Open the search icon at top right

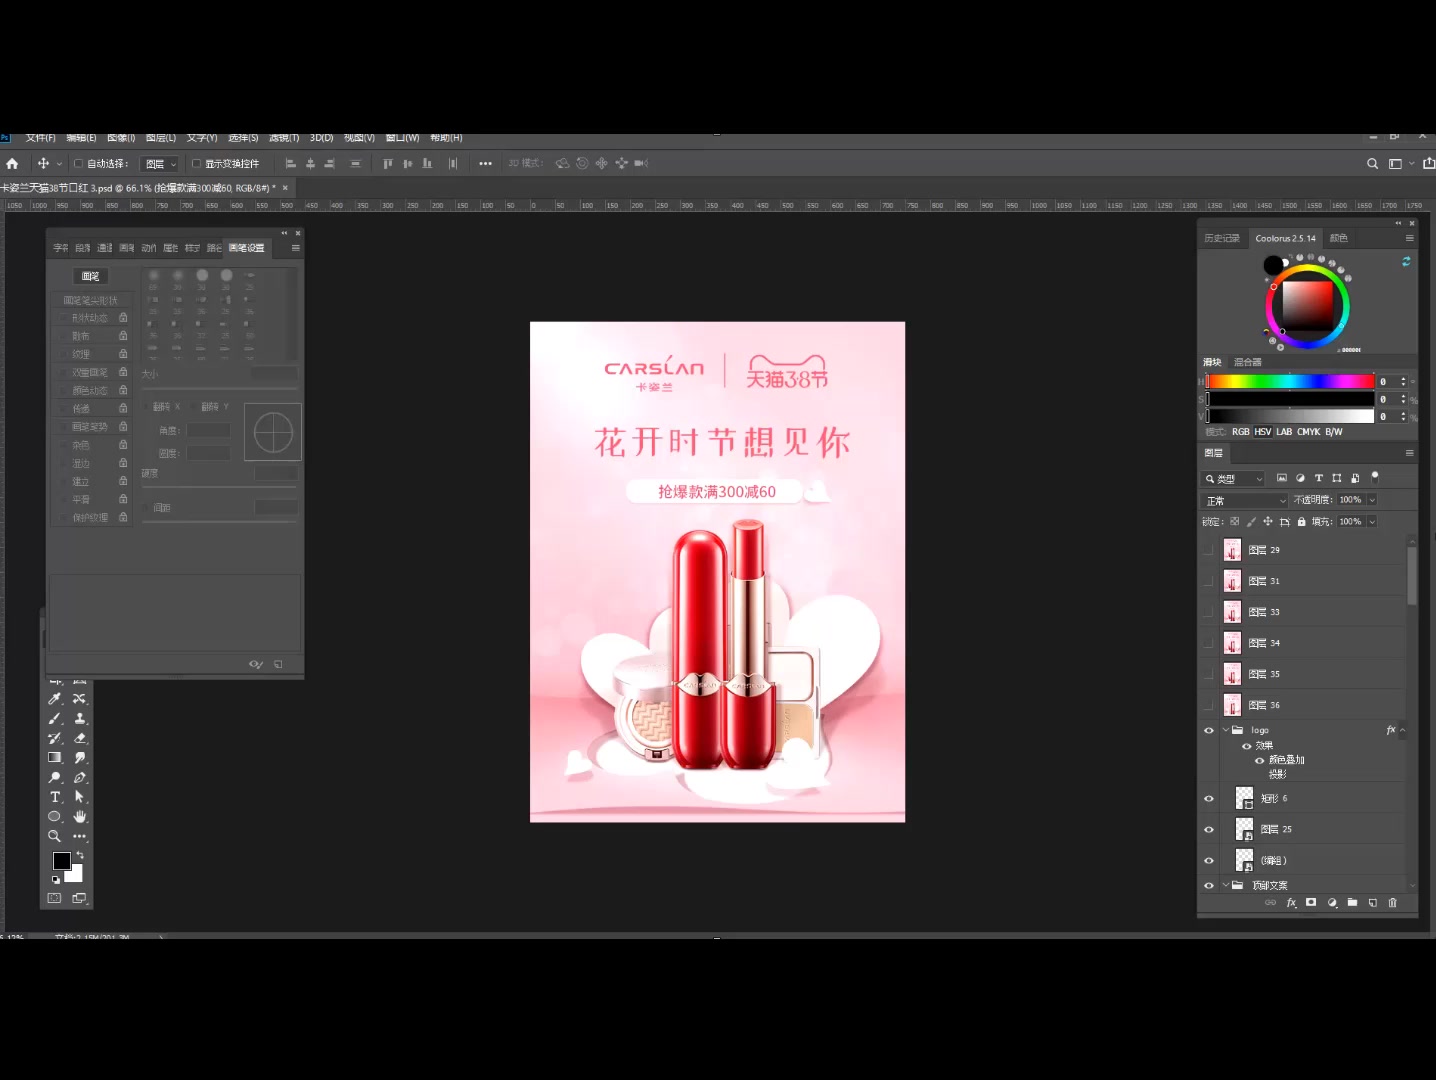click(x=1373, y=163)
